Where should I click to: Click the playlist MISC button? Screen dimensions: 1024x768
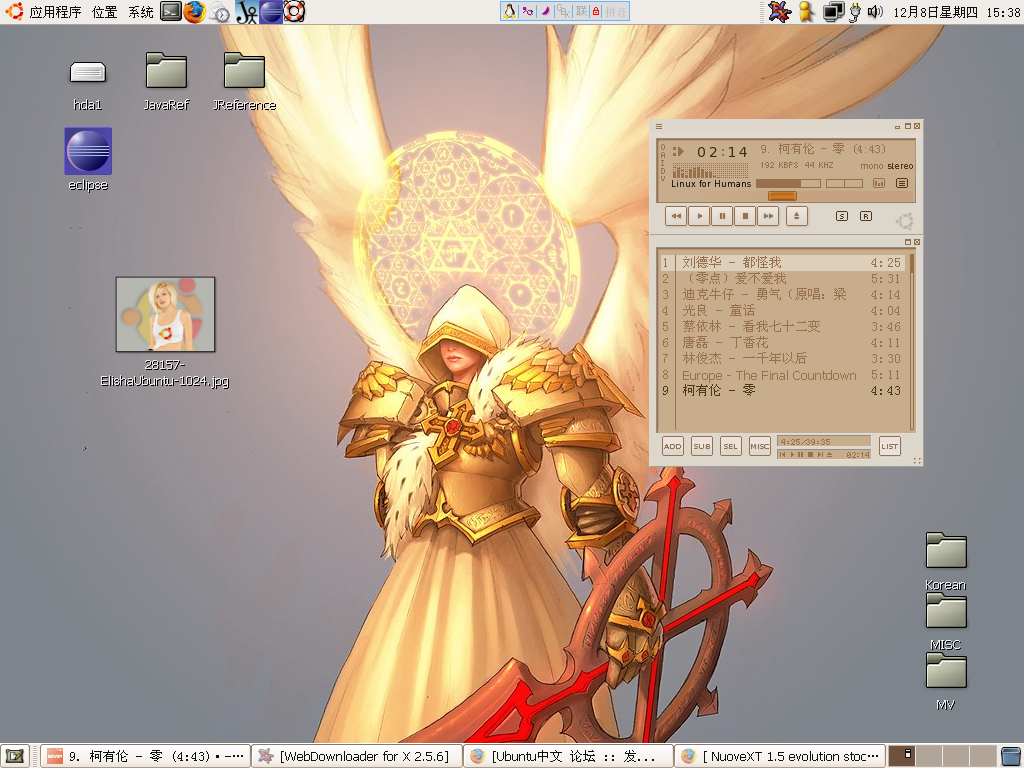coord(760,447)
